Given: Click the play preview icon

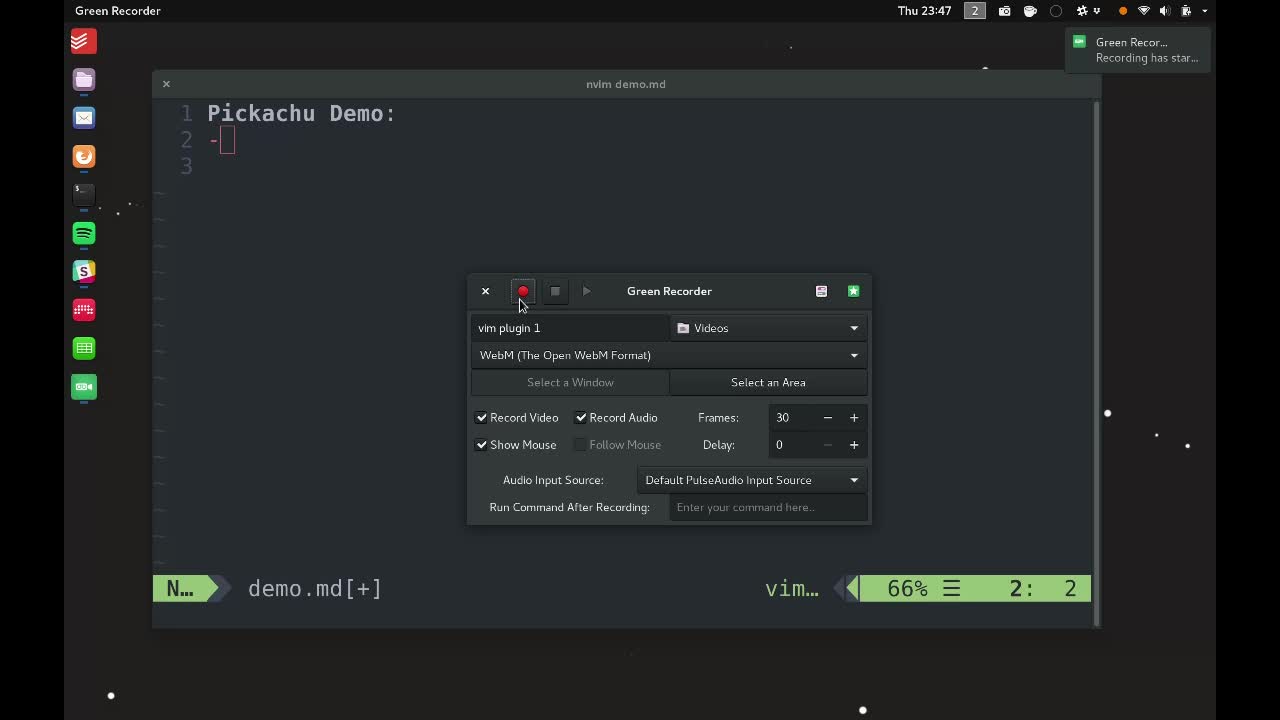Looking at the screenshot, I should pos(587,291).
